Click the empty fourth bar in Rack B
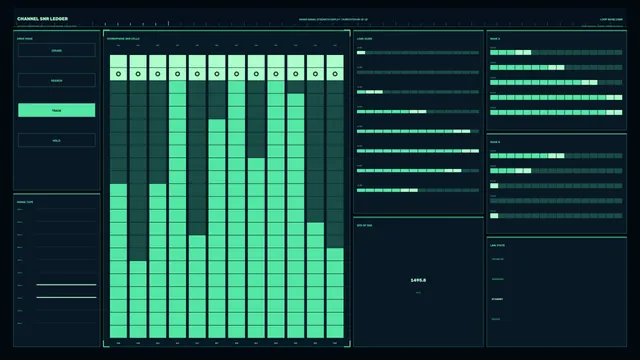 pyautogui.click(x=556, y=201)
